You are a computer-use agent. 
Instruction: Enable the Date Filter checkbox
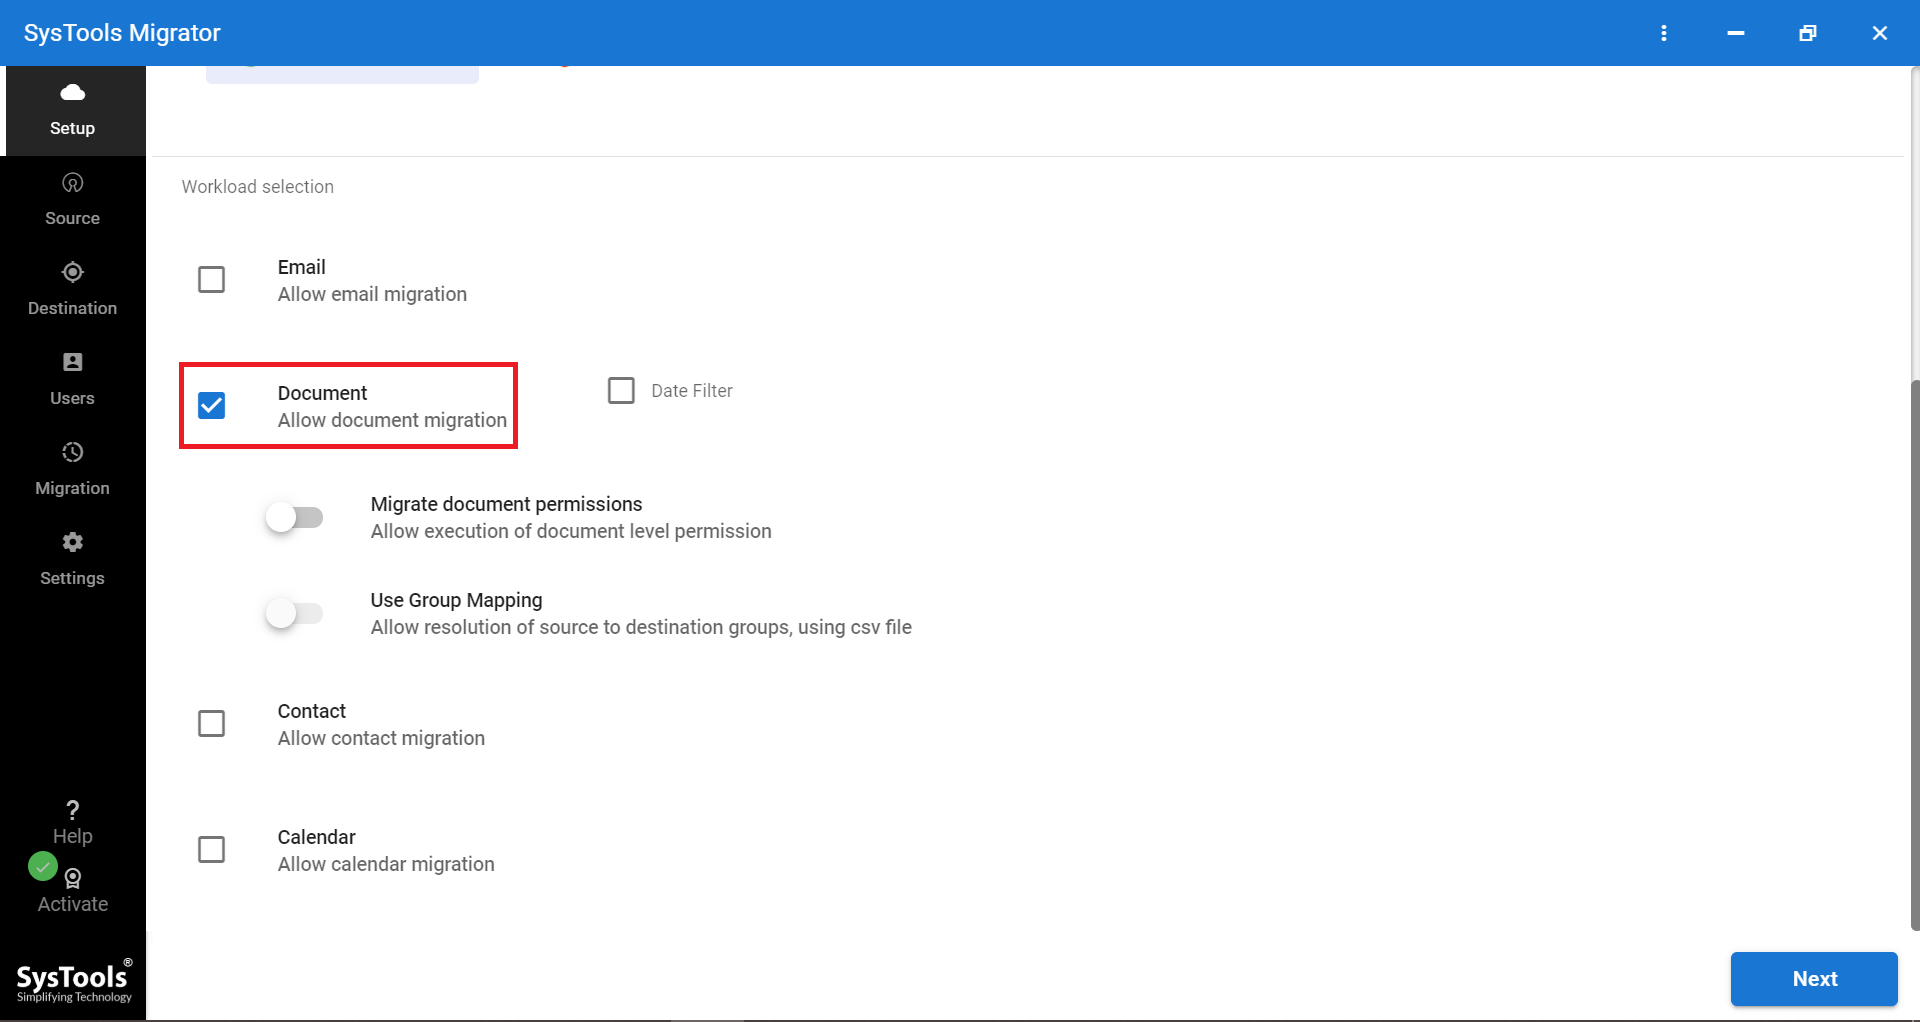[x=621, y=391]
